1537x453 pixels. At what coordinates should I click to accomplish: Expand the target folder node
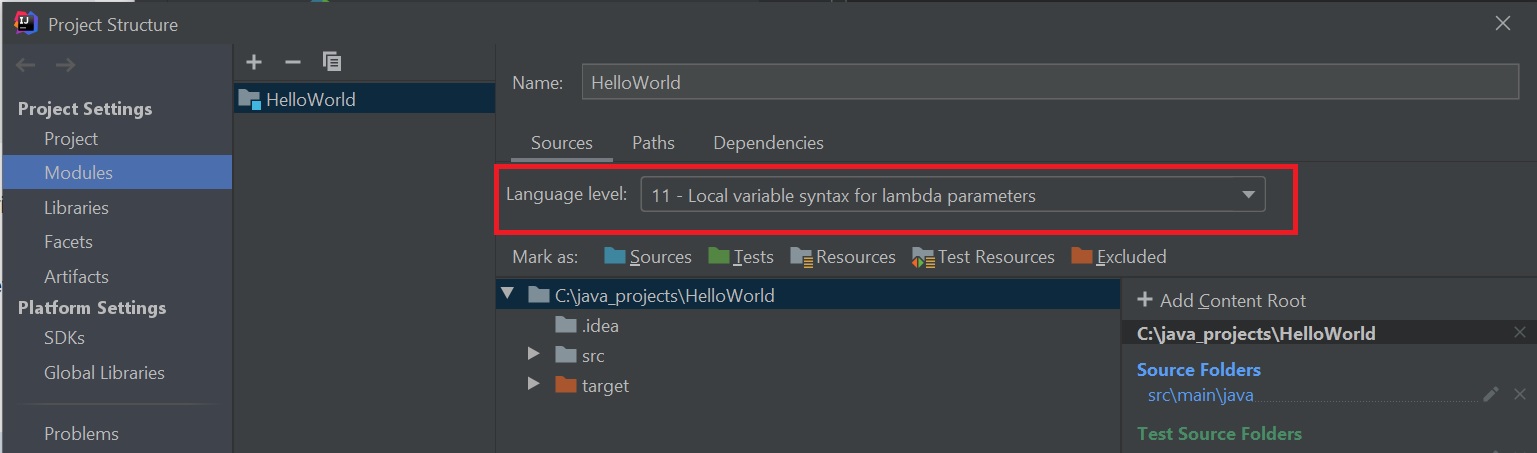click(x=534, y=385)
